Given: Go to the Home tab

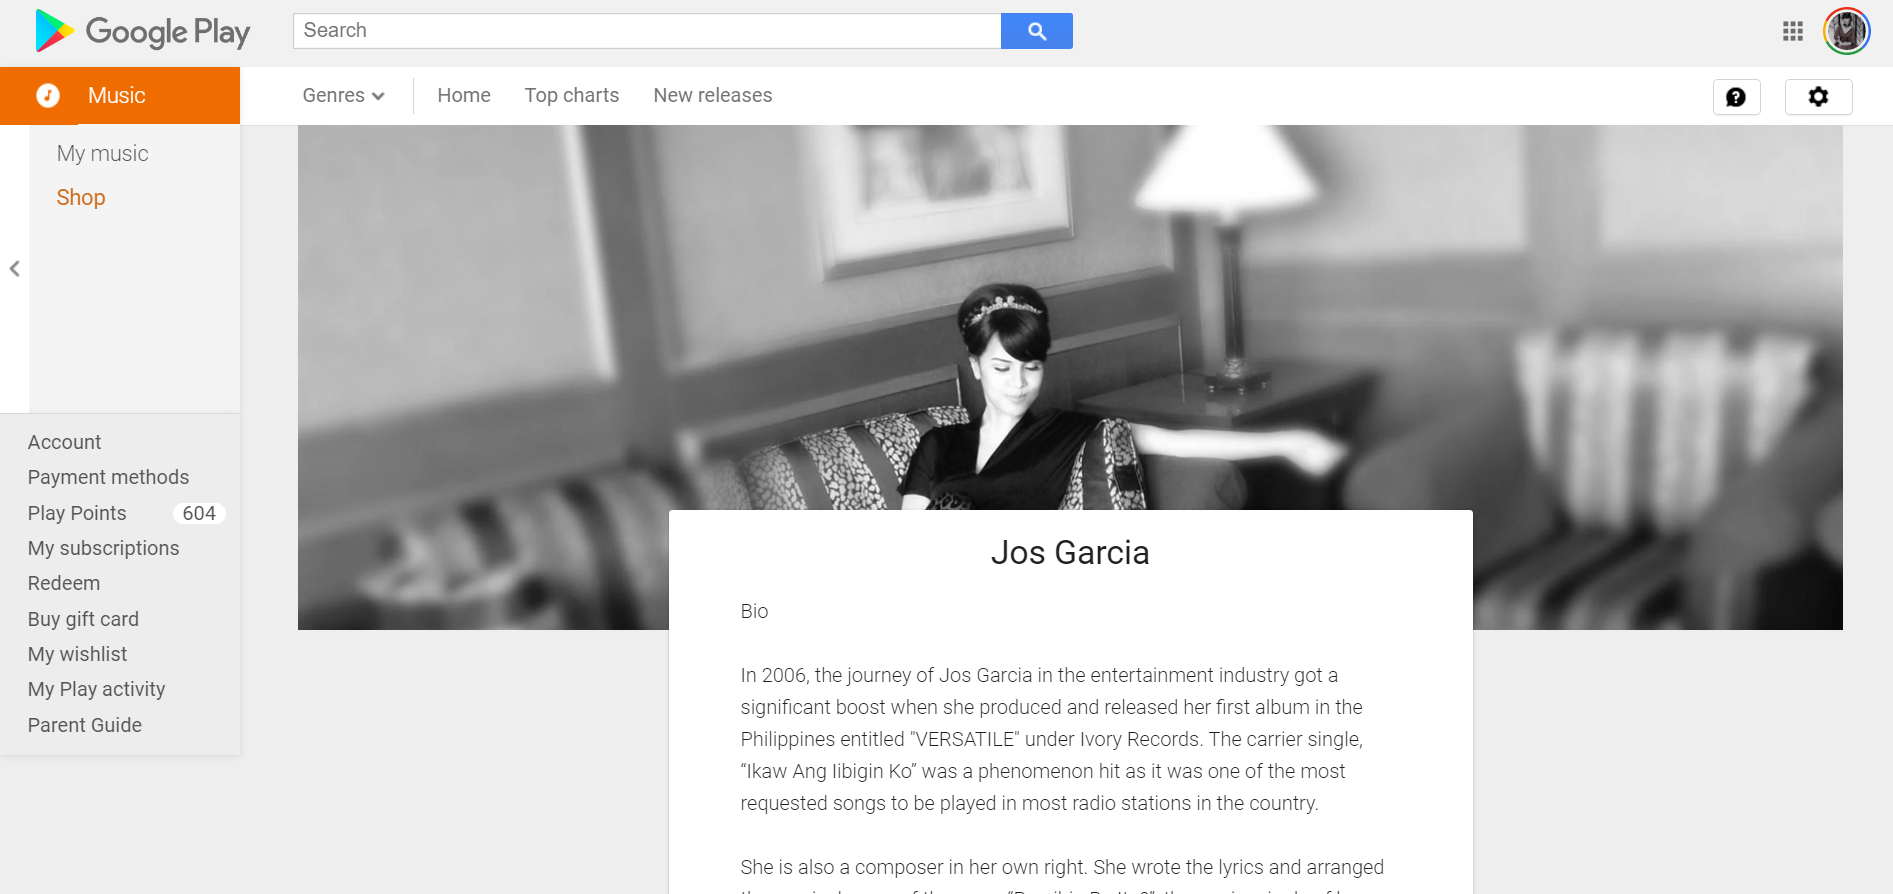Looking at the screenshot, I should pos(464,95).
